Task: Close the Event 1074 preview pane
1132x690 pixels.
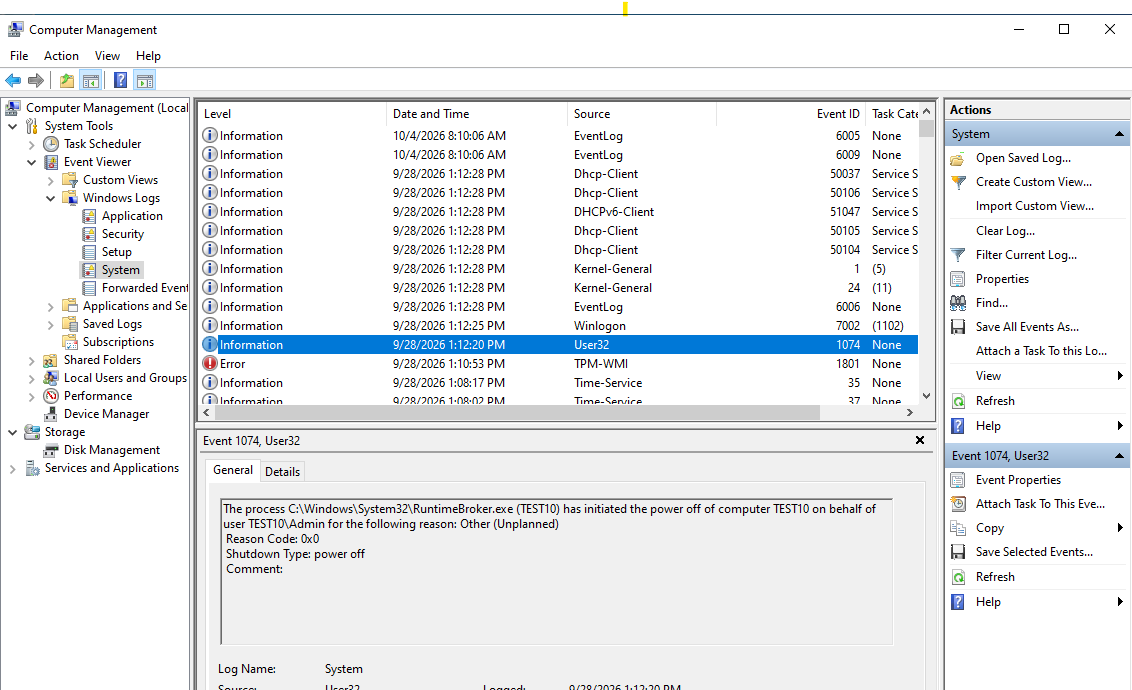Action: click(x=920, y=440)
